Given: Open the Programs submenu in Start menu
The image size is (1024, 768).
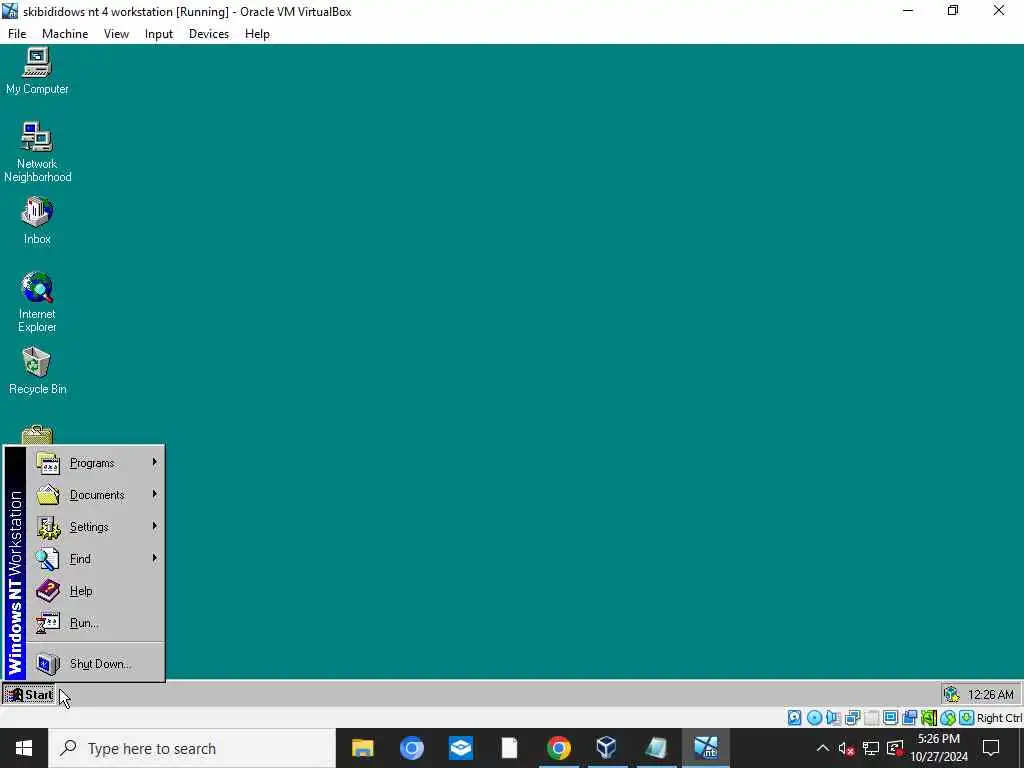Looking at the screenshot, I should coord(96,463).
